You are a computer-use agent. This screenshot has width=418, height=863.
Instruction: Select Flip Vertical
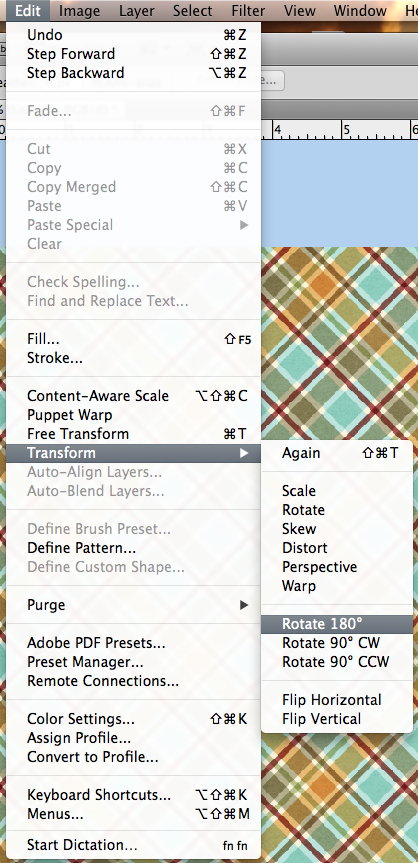coord(336,719)
